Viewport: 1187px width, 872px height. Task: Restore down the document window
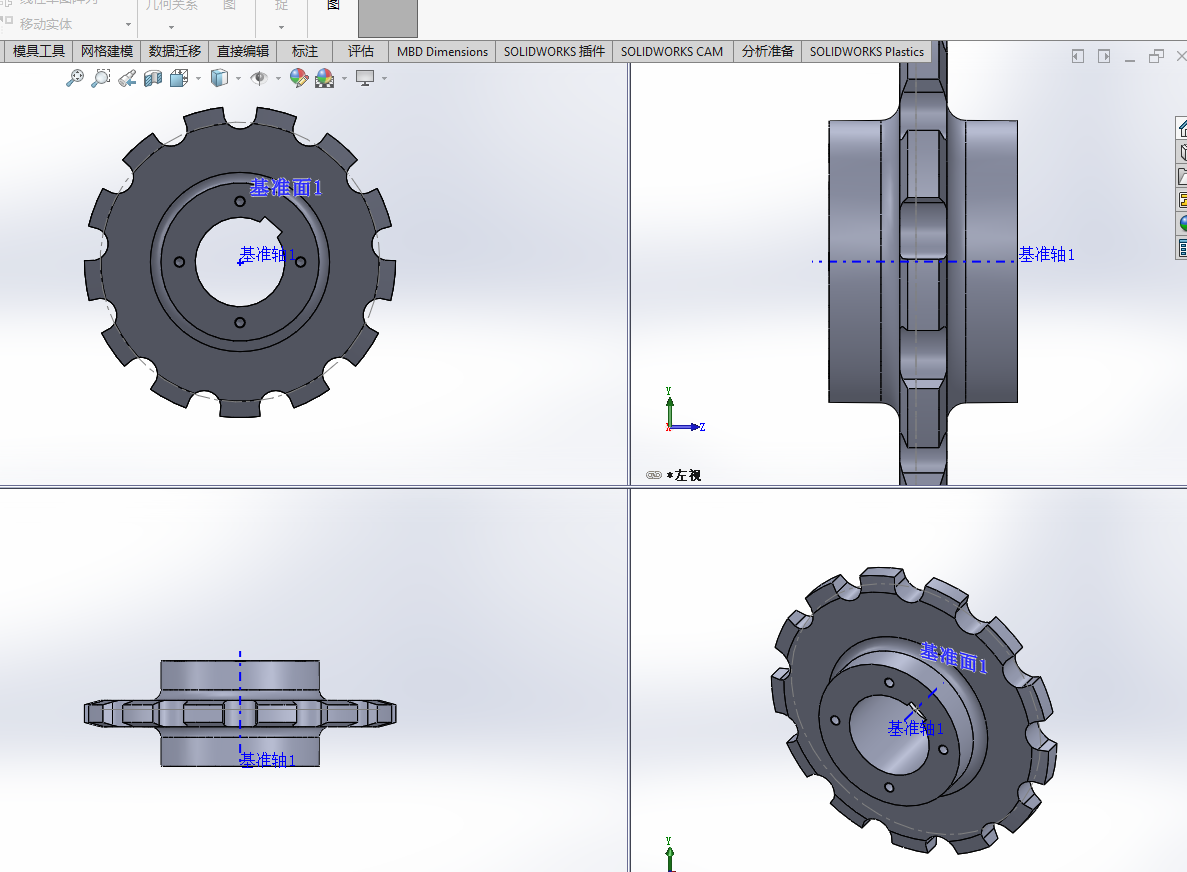(1156, 56)
